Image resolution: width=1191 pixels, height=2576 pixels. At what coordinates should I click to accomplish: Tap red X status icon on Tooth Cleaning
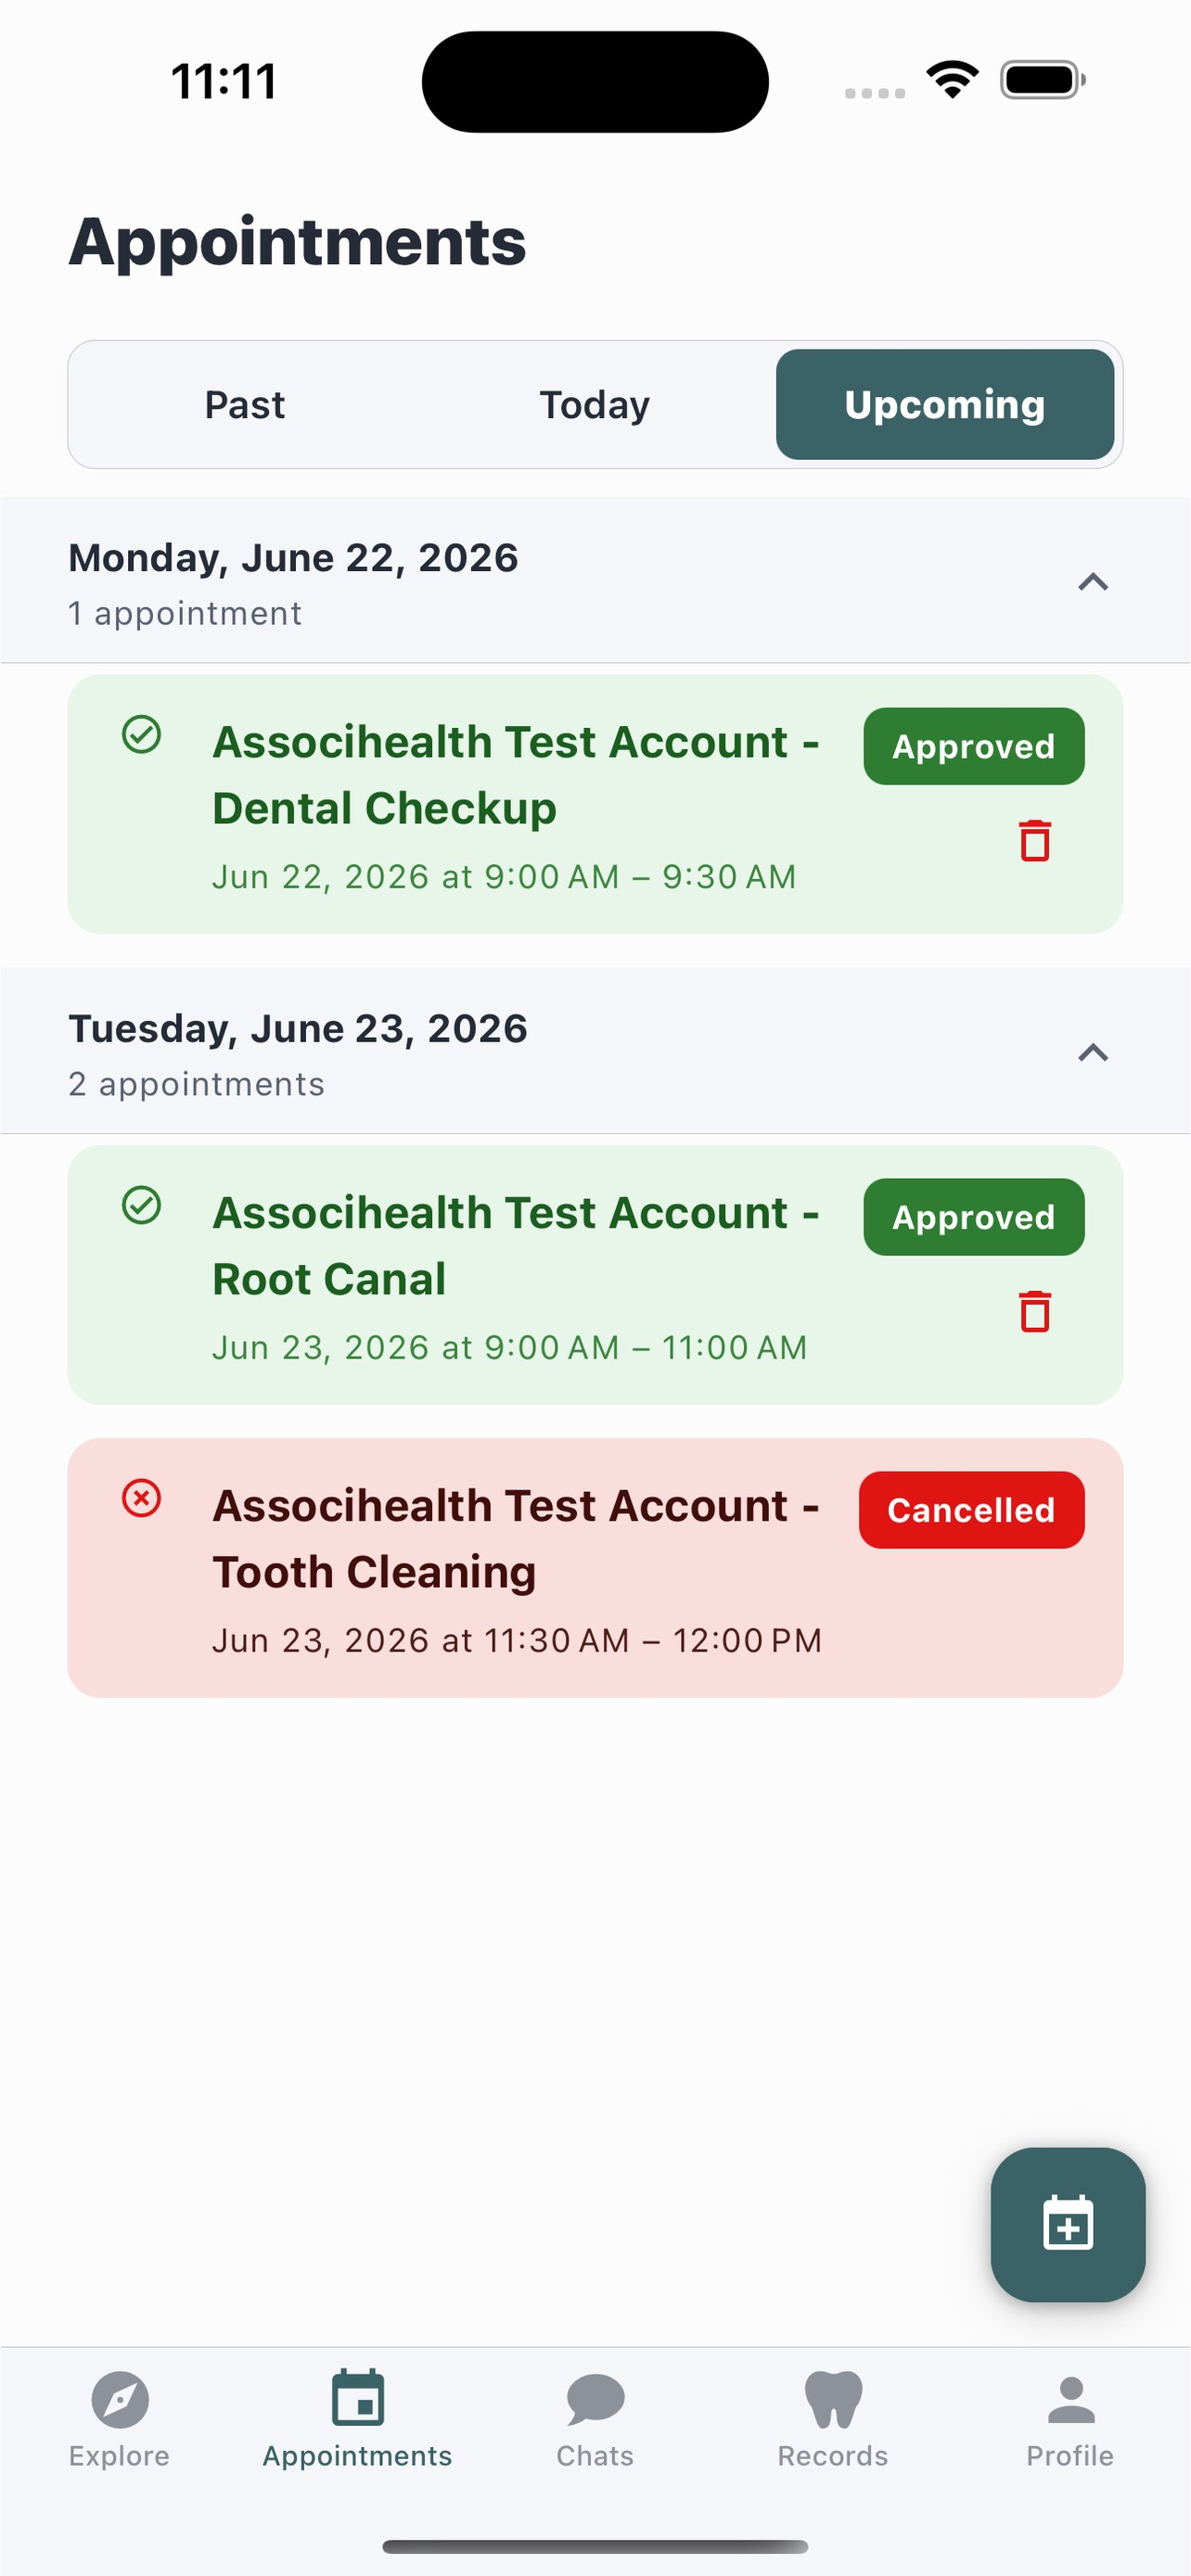141,1498
